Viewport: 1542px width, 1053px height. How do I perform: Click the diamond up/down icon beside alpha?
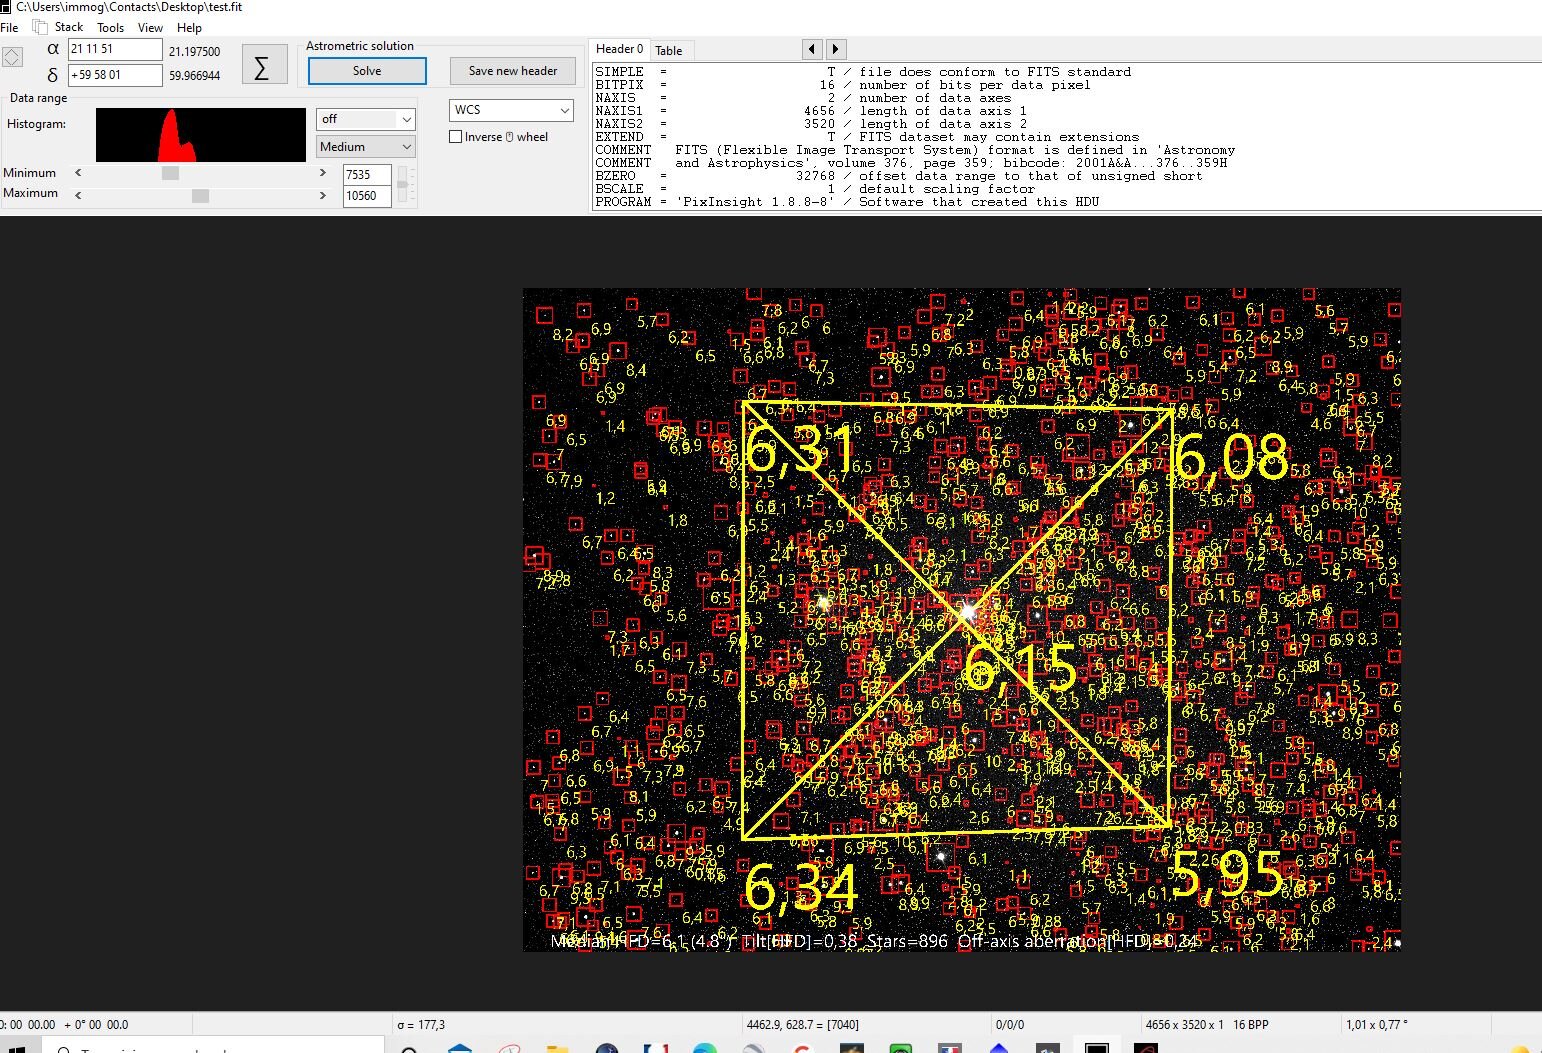pyautogui.click(x=12, y=58)
